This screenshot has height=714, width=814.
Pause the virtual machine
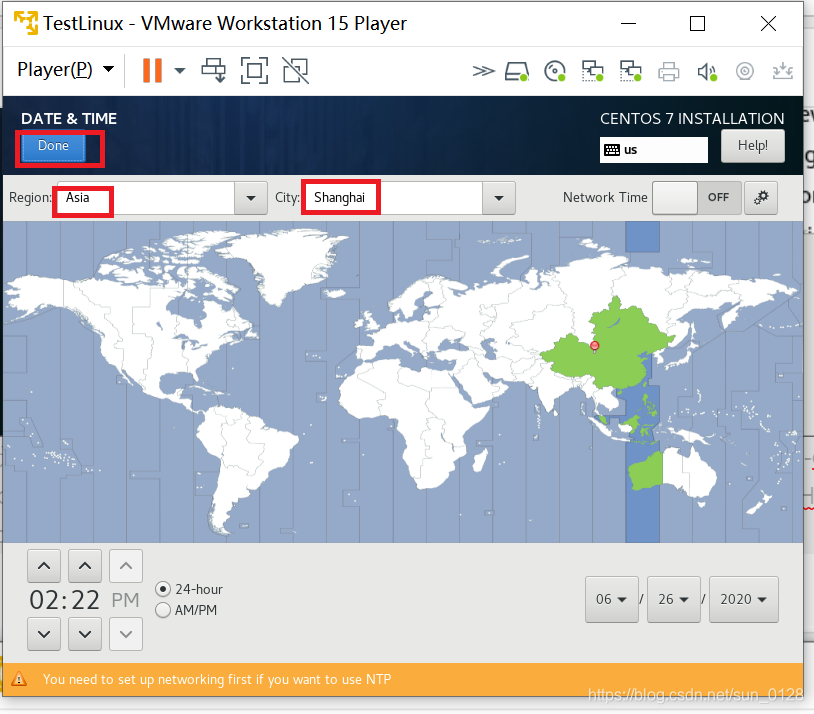pos(152,70)
